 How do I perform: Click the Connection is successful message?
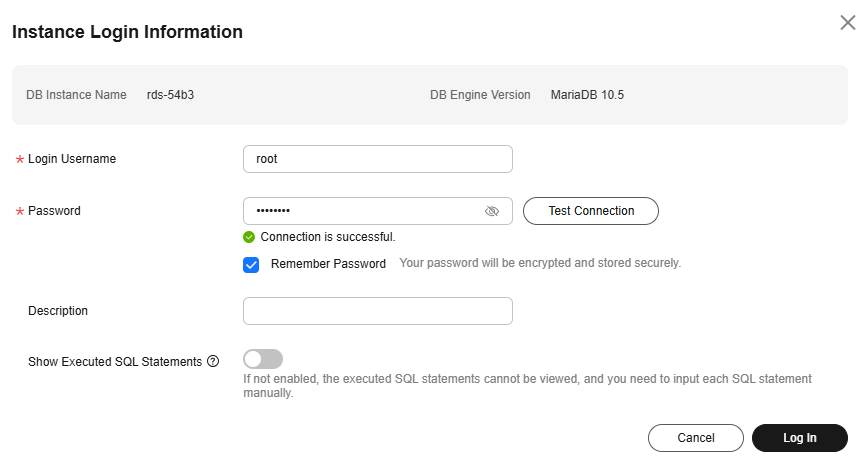328,237
